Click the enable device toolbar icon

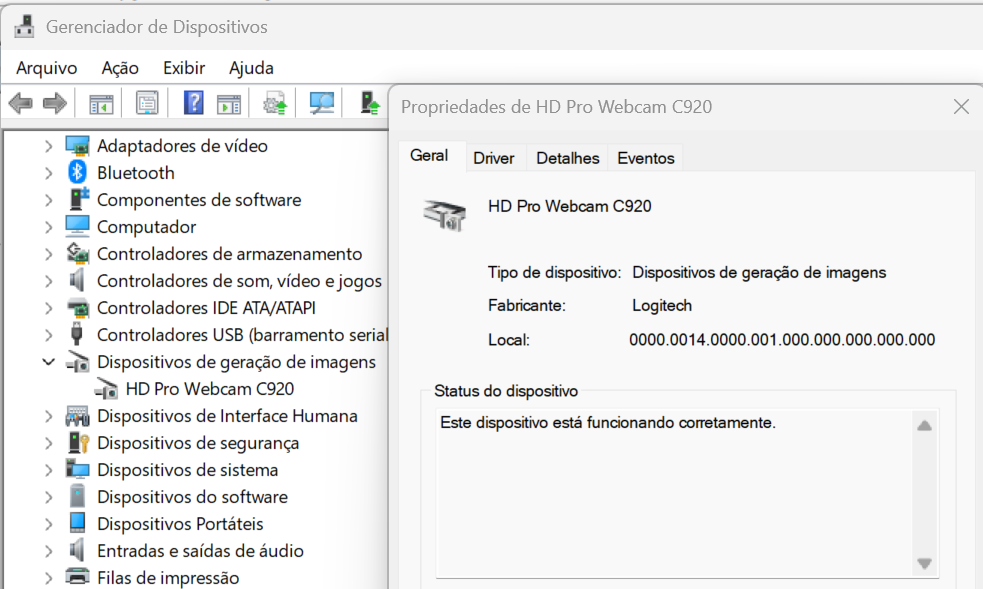369,103
